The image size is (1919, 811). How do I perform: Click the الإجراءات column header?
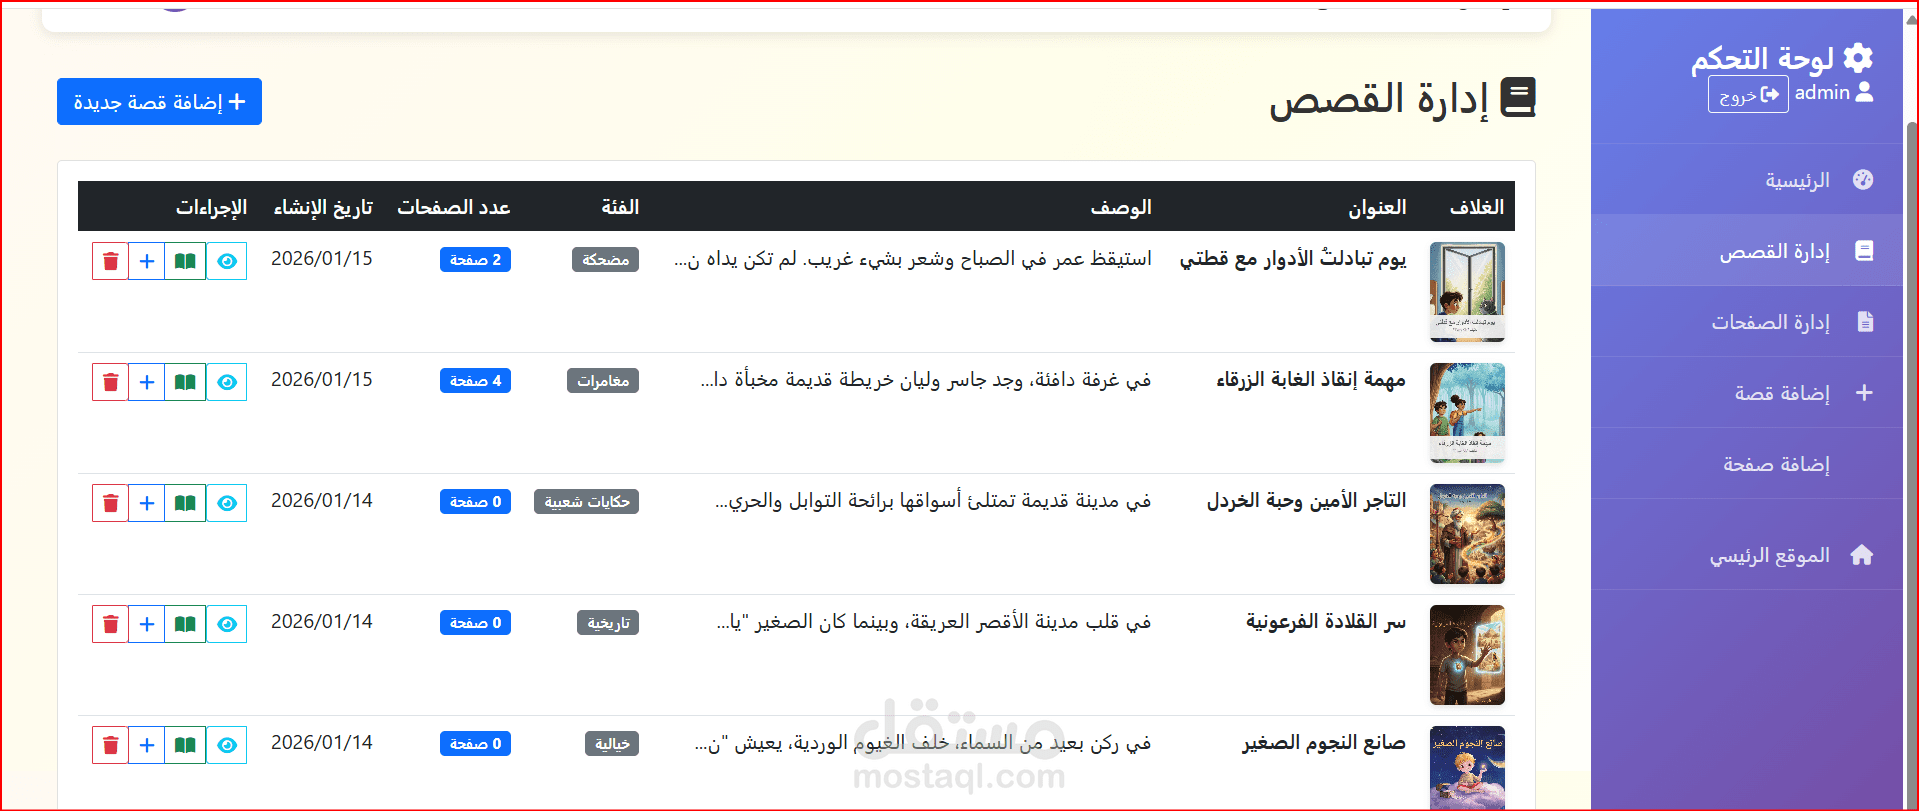pyautogui.click(x=211, y=207)
